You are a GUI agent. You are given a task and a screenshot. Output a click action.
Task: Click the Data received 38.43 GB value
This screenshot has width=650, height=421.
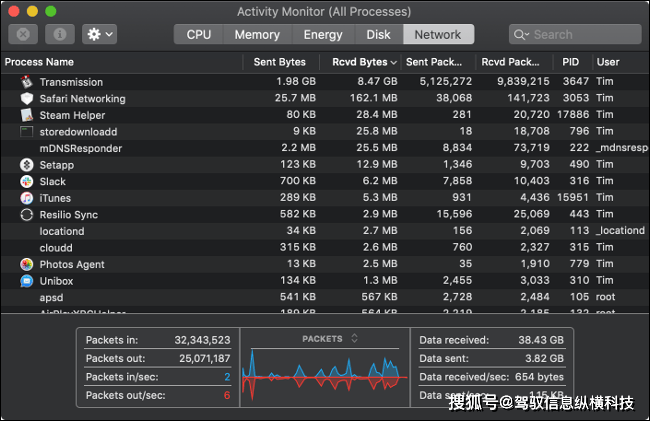point(541,340)
